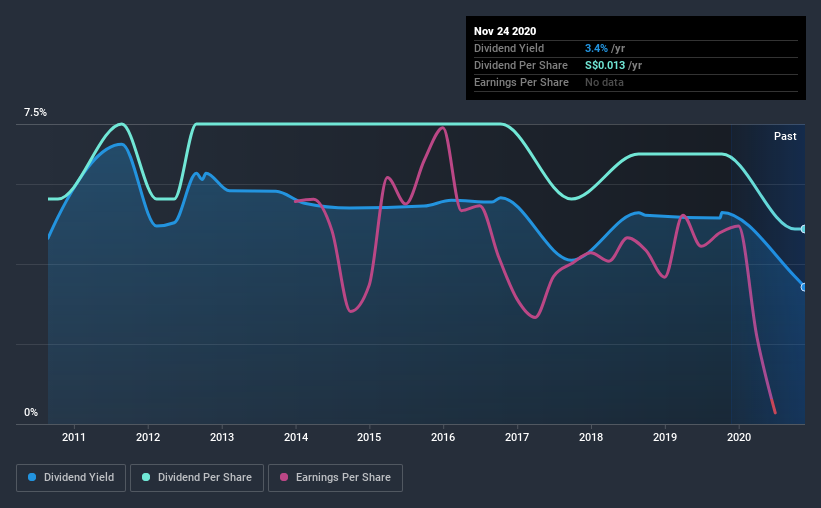Click the pink Earnings Per Share legend dot
This screenshot has height=508, width=821.
284,477
